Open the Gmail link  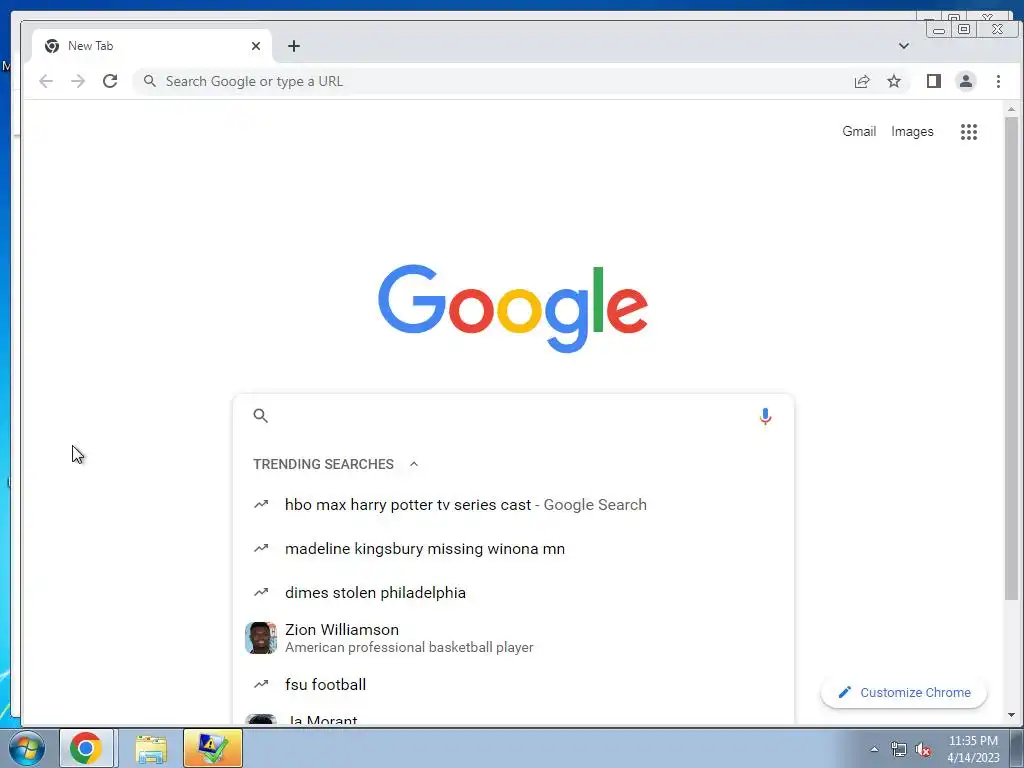(x=859, y=131)
